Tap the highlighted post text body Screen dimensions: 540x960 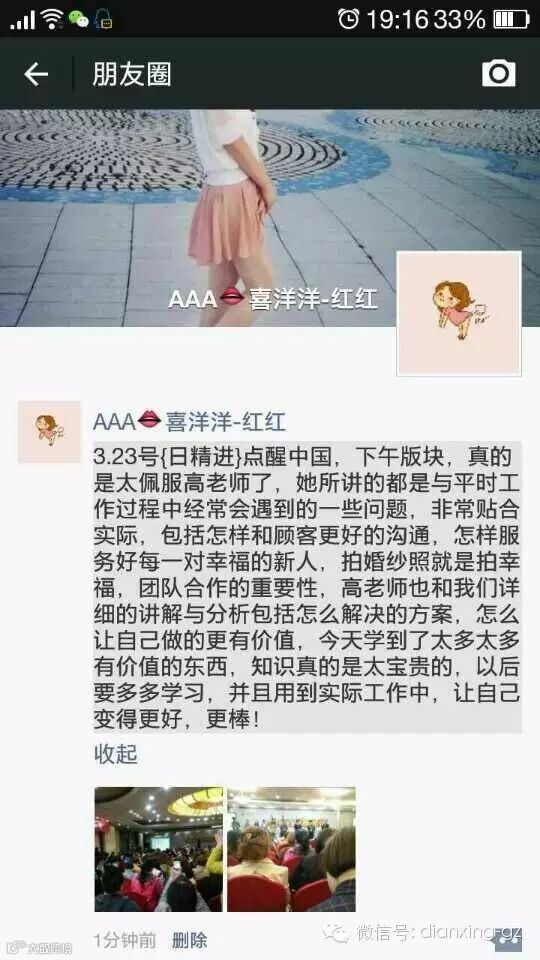coord(307,586)
